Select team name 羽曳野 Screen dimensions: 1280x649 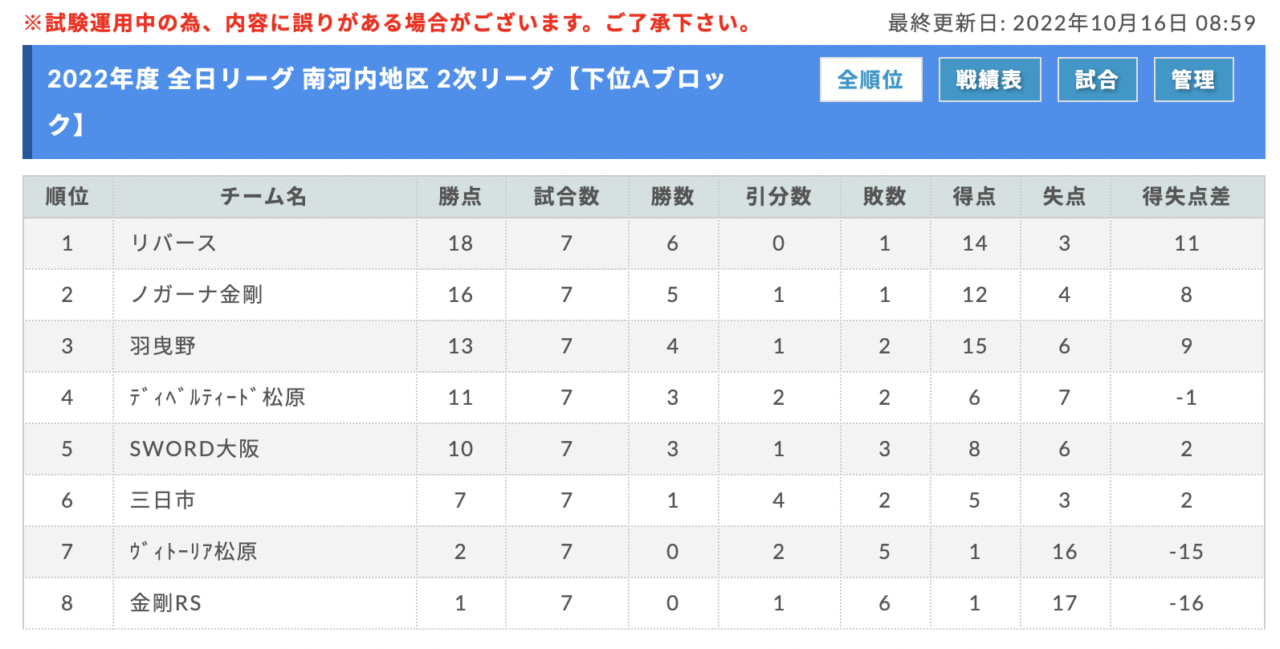tap(163, 347)
